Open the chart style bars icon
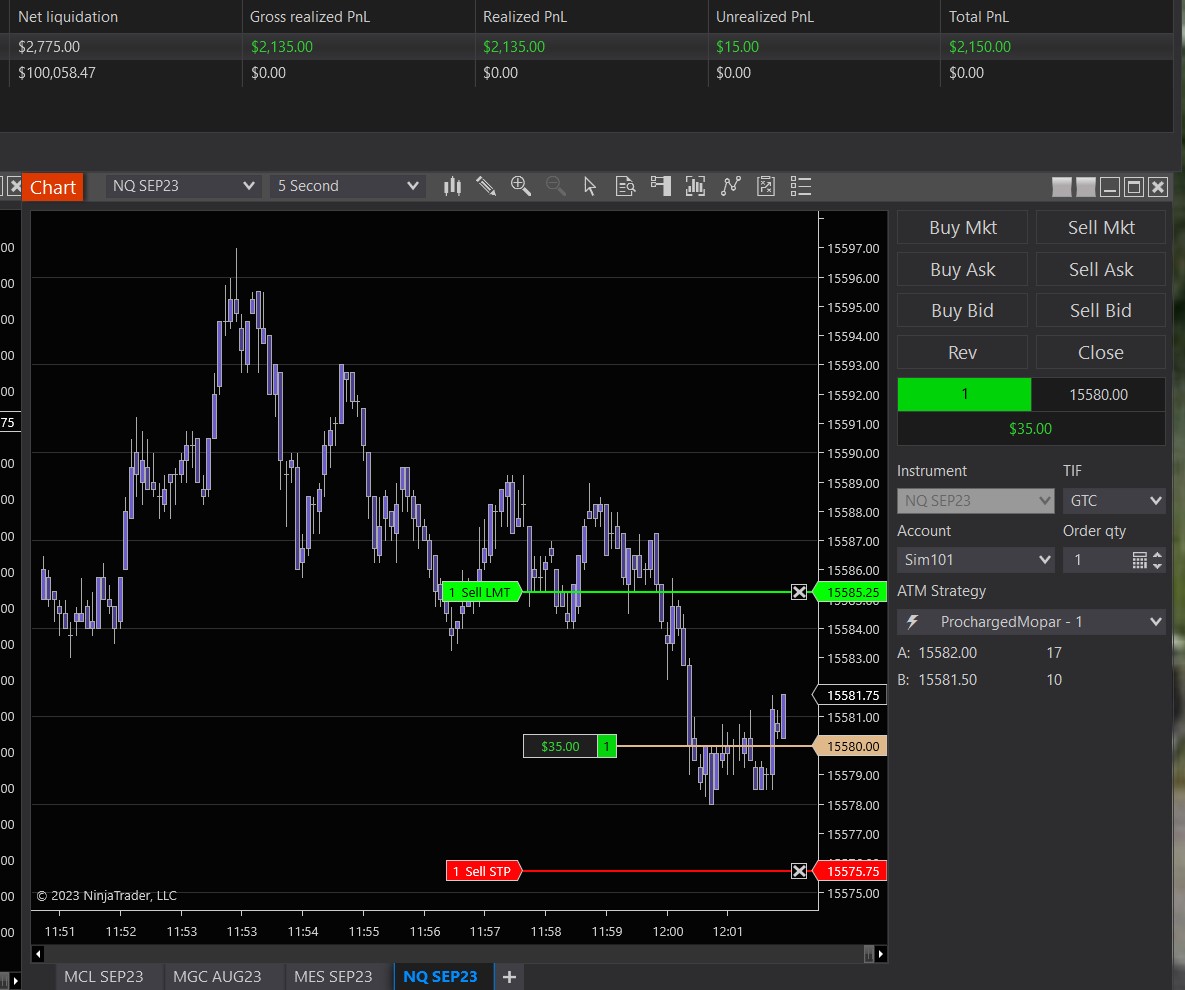This screenshot has height=990, width=1185. [453, 186]
